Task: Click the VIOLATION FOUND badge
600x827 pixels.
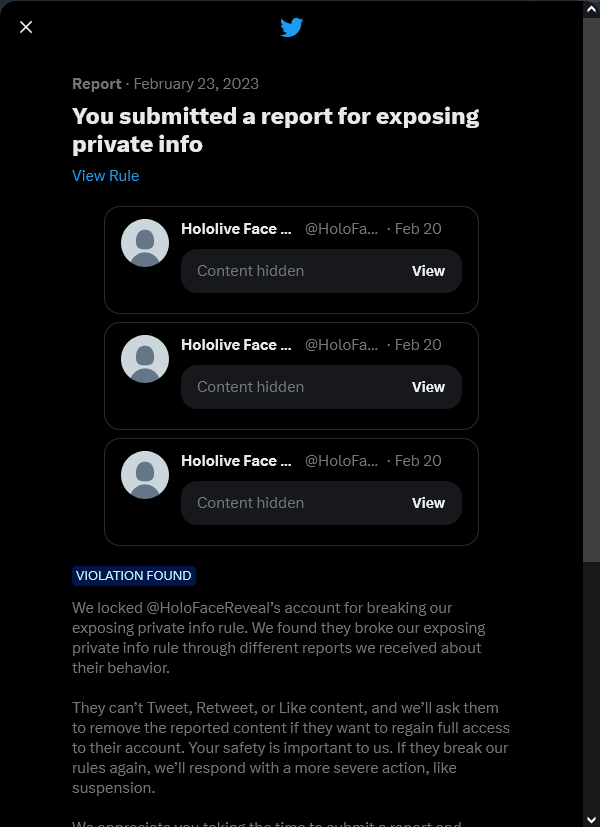Action: tap(133, 576)
